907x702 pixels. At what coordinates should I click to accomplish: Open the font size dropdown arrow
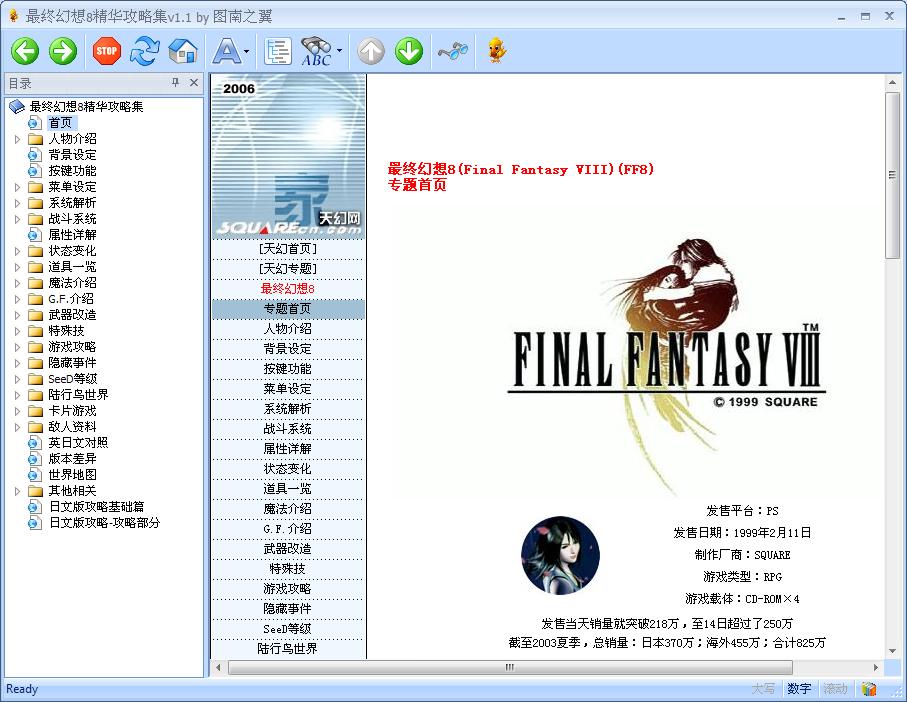pyautogui.click(x=245, y=51)
